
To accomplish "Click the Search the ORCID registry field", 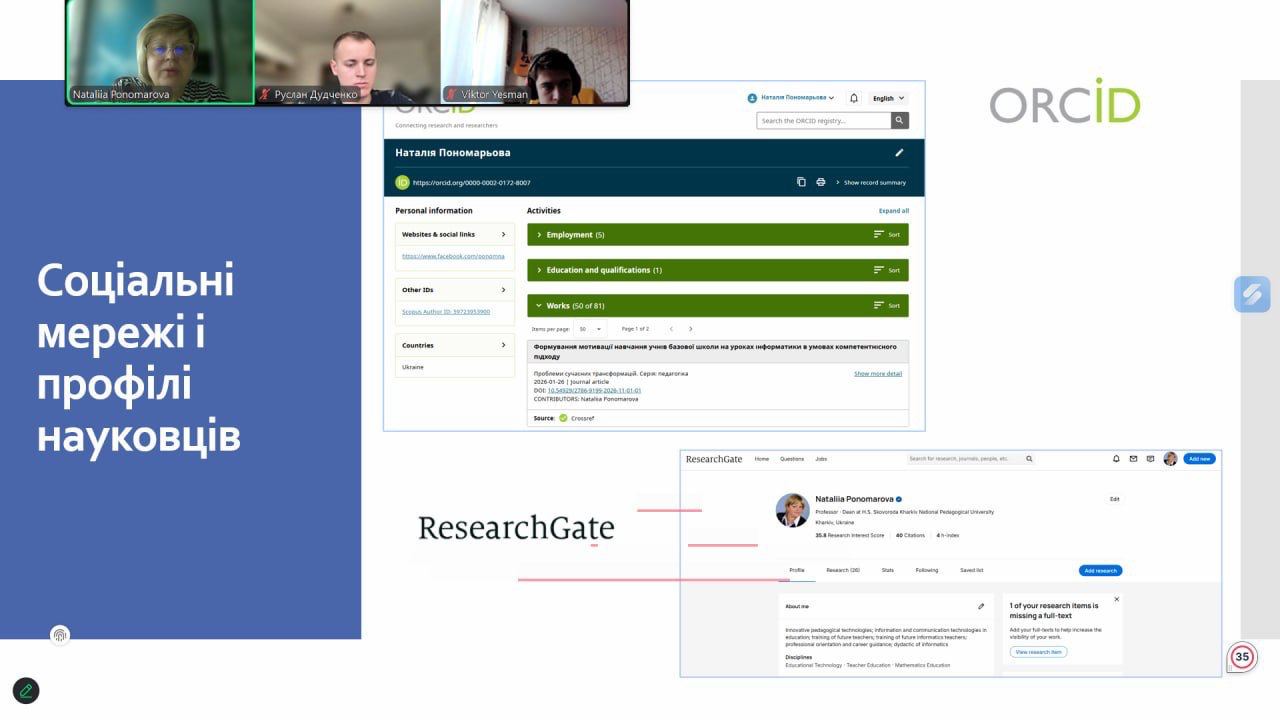I will coord(823,121).
